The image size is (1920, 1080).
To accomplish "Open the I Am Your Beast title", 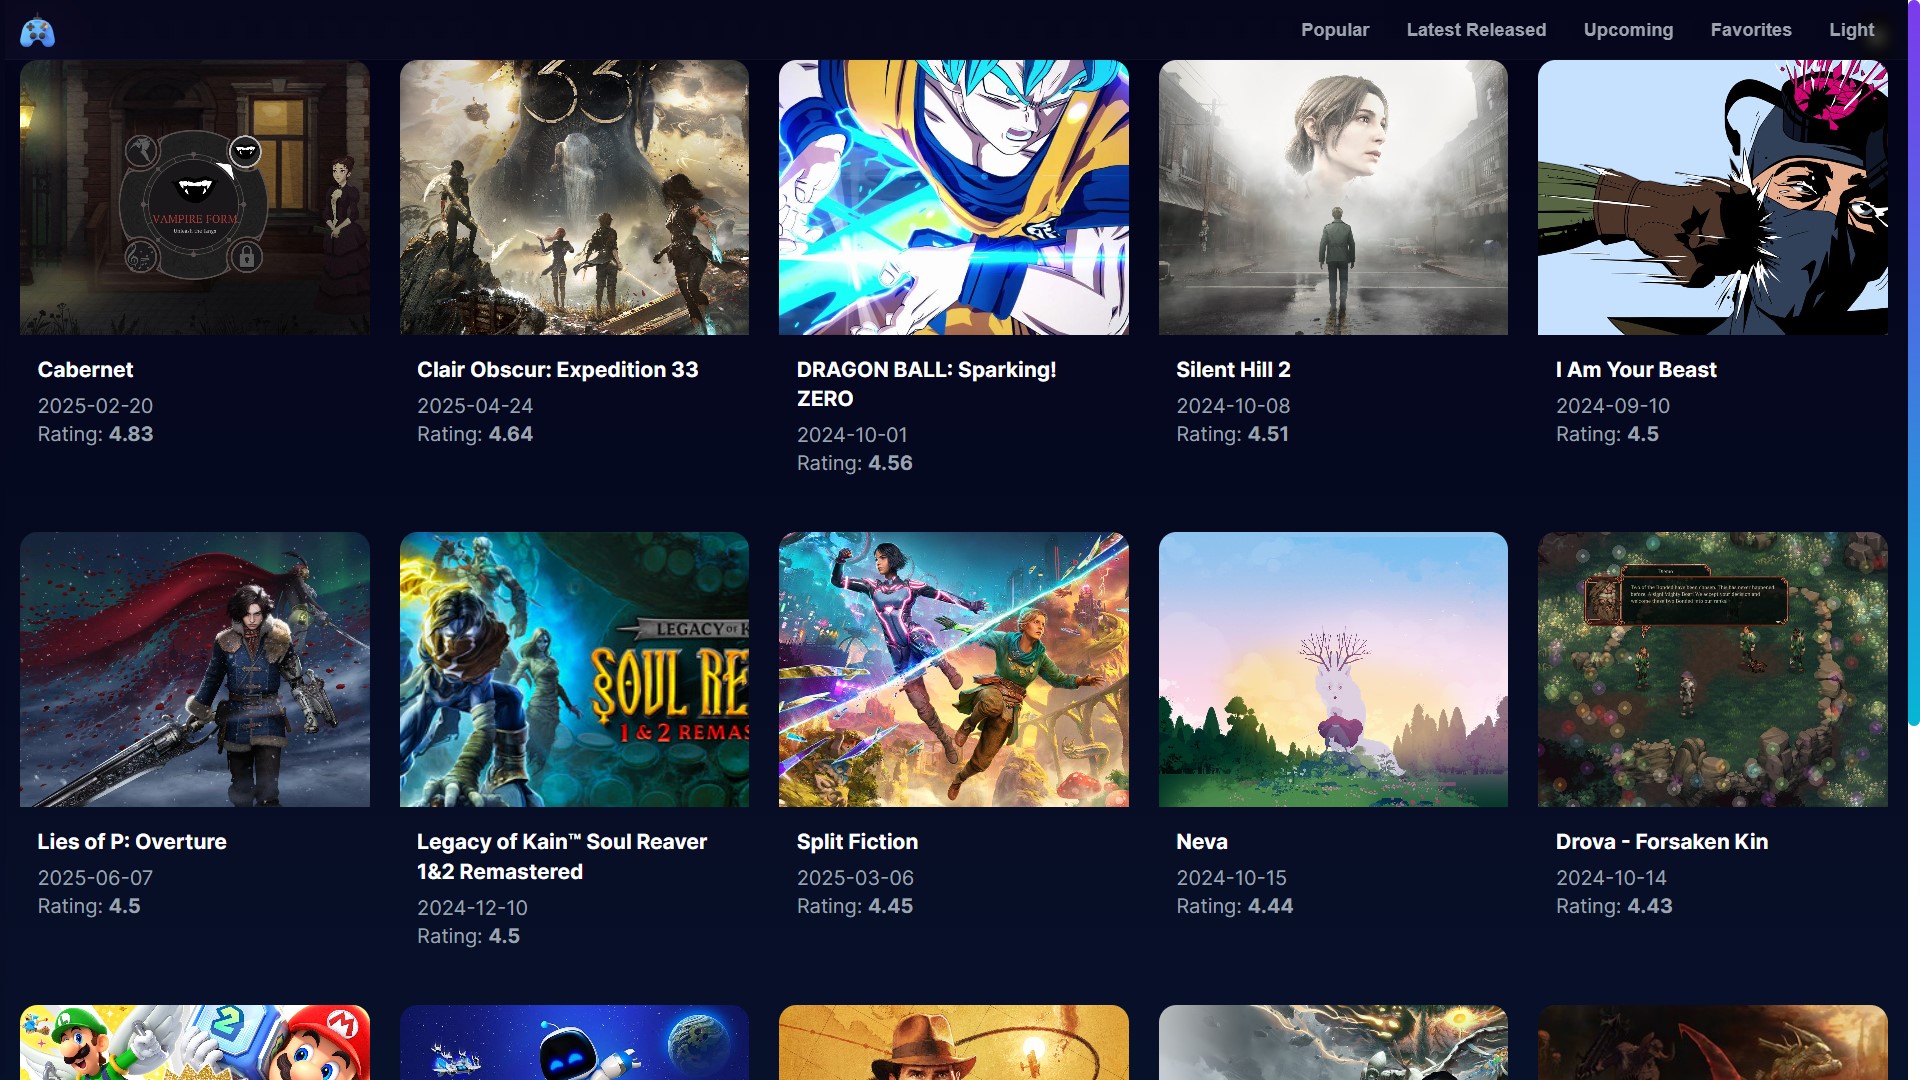I will (x=1636, y=370).
